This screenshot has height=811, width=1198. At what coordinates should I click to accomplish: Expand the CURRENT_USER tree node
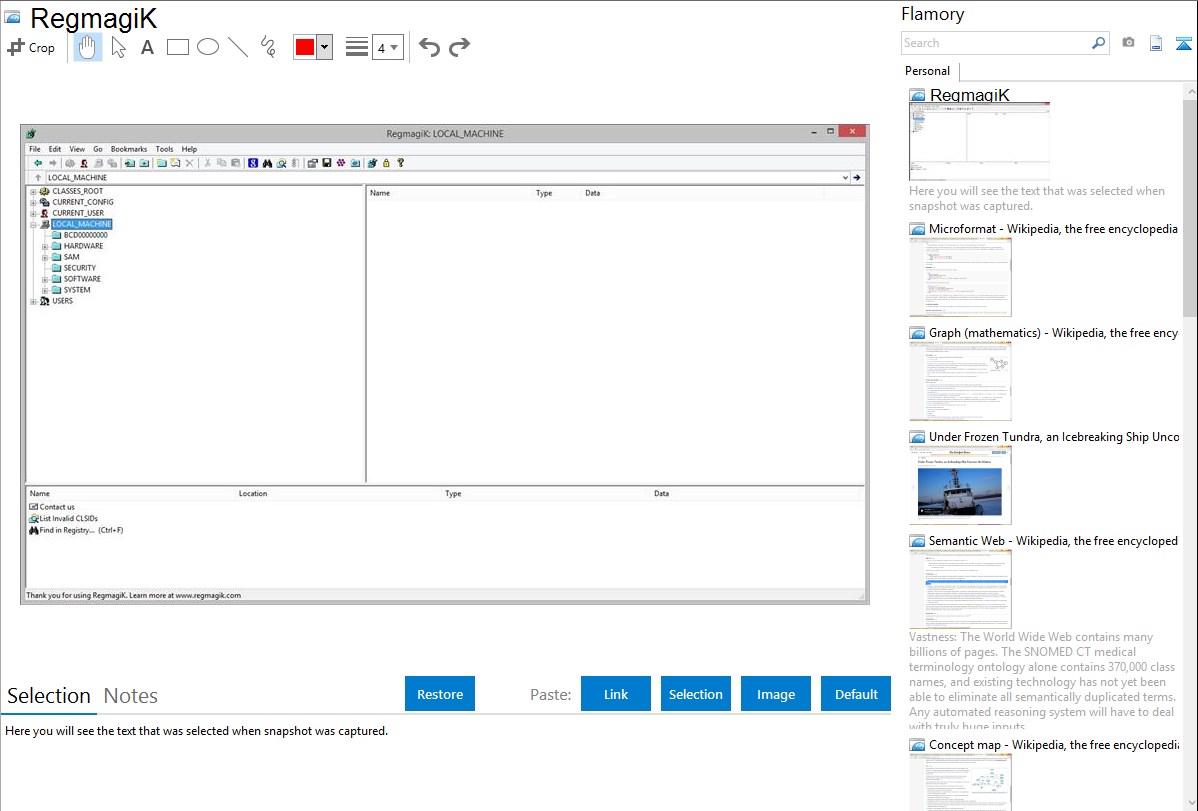pyautogui.click(x=33, y=213)
